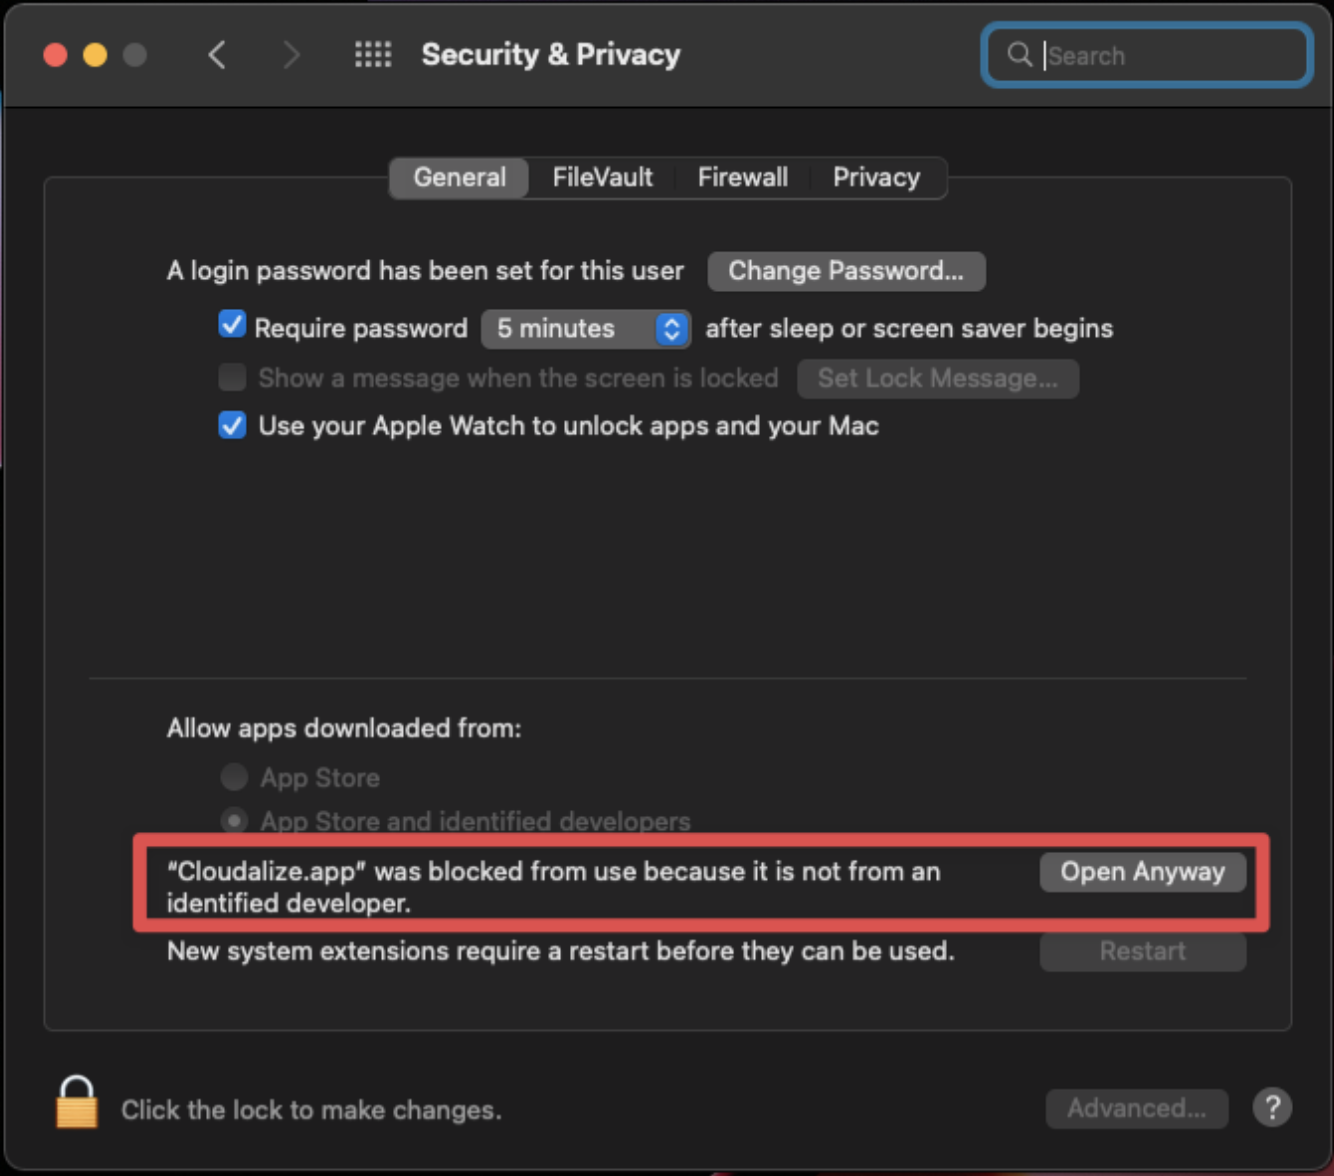Select App Store and identified developers option
Screen dimensions: 1334x1176
[x=234, y=820]
